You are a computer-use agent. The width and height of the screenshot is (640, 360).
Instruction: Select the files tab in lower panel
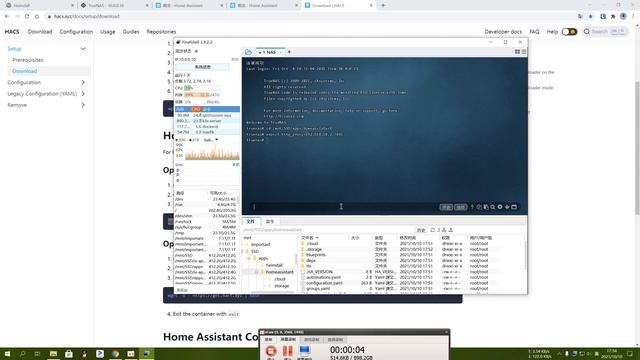(251, 221)
